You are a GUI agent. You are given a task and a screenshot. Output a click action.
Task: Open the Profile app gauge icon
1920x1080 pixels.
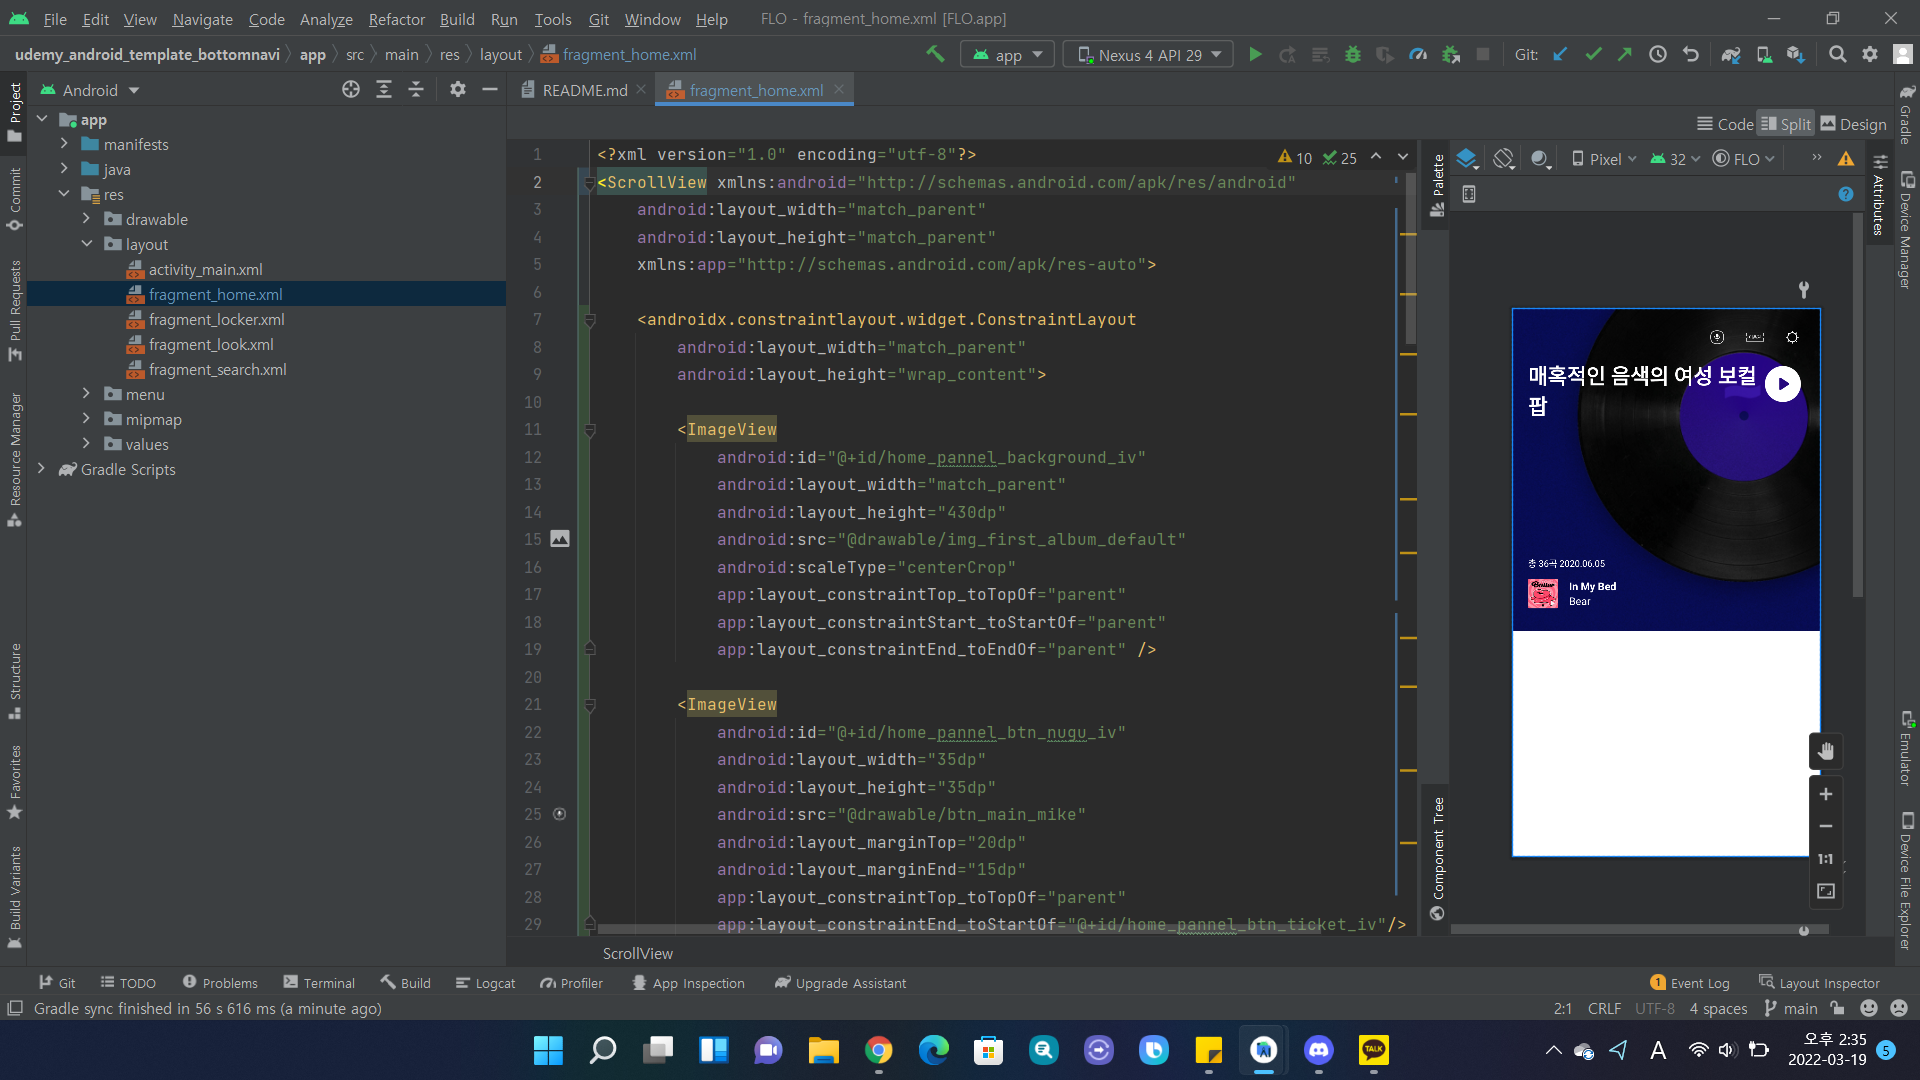[x=1417, y=55]
